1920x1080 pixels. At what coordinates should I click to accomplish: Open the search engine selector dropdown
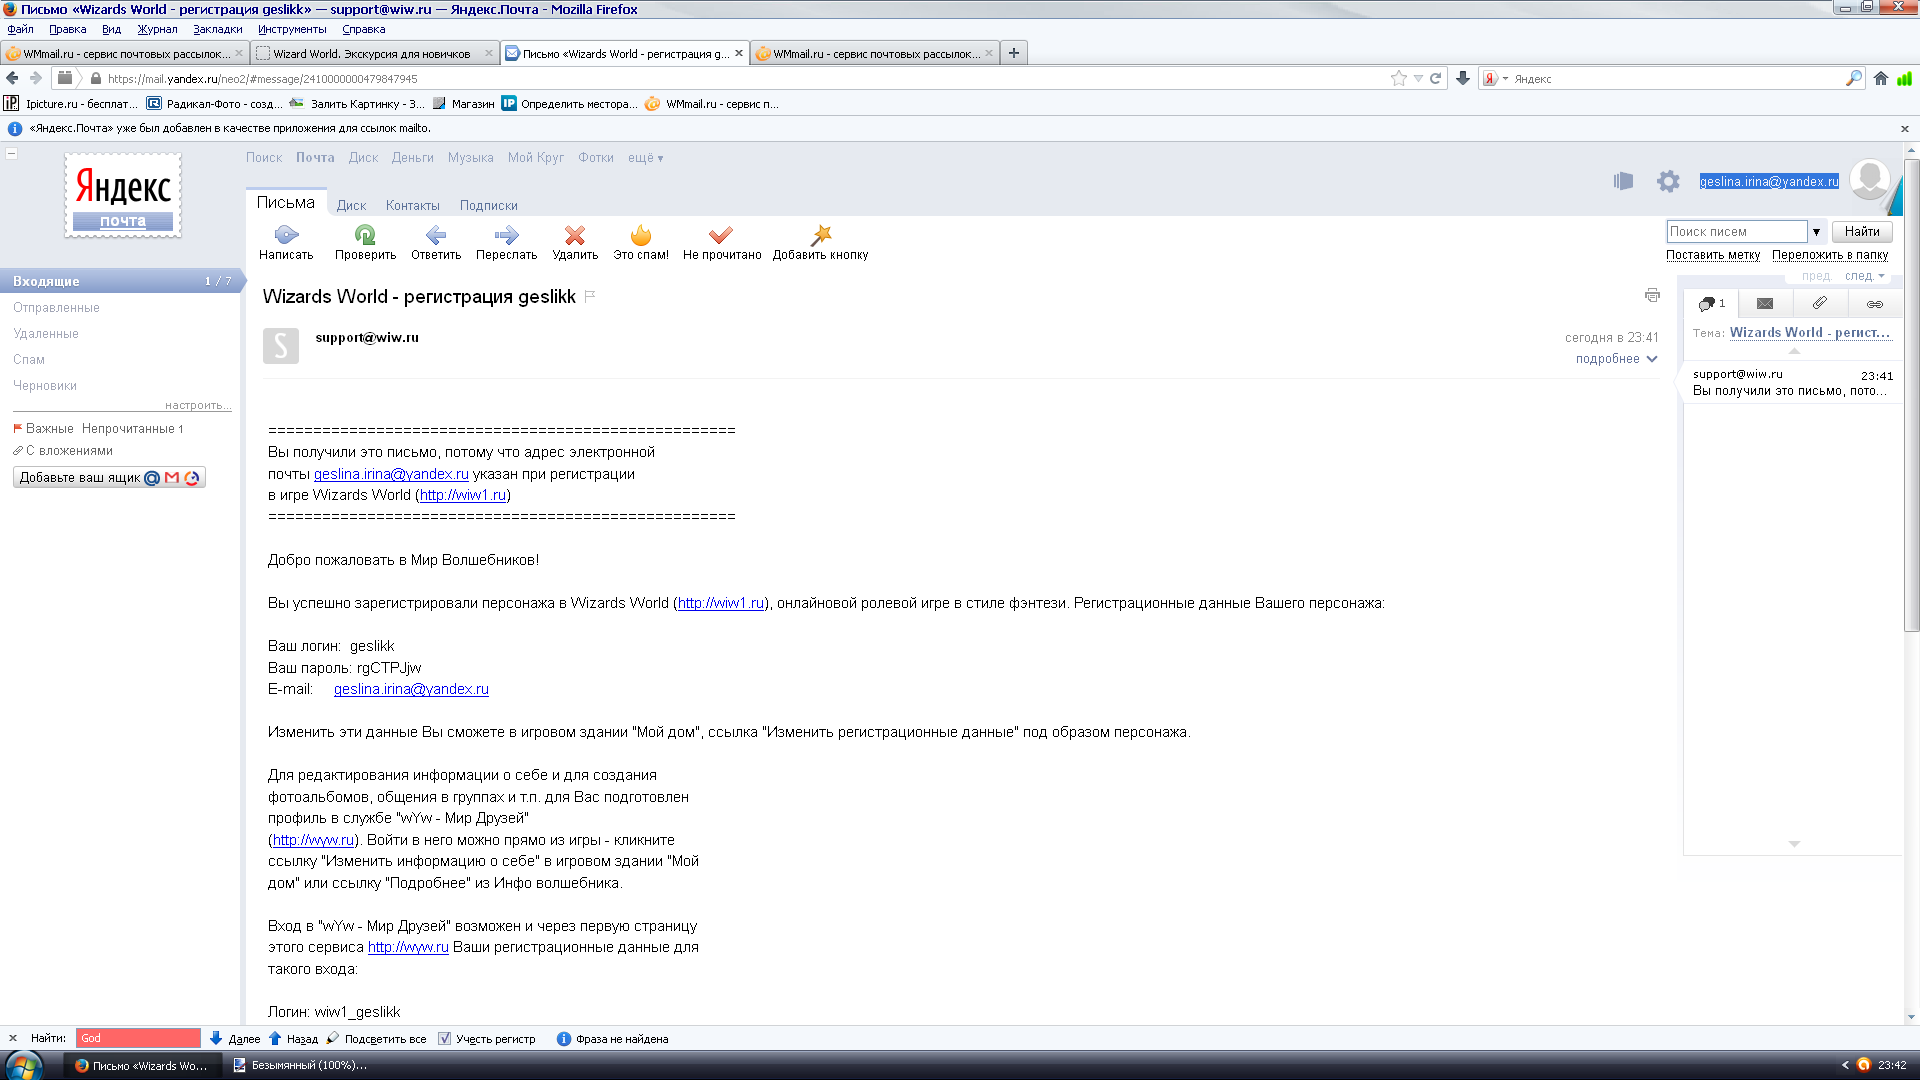pos(1496,78)
